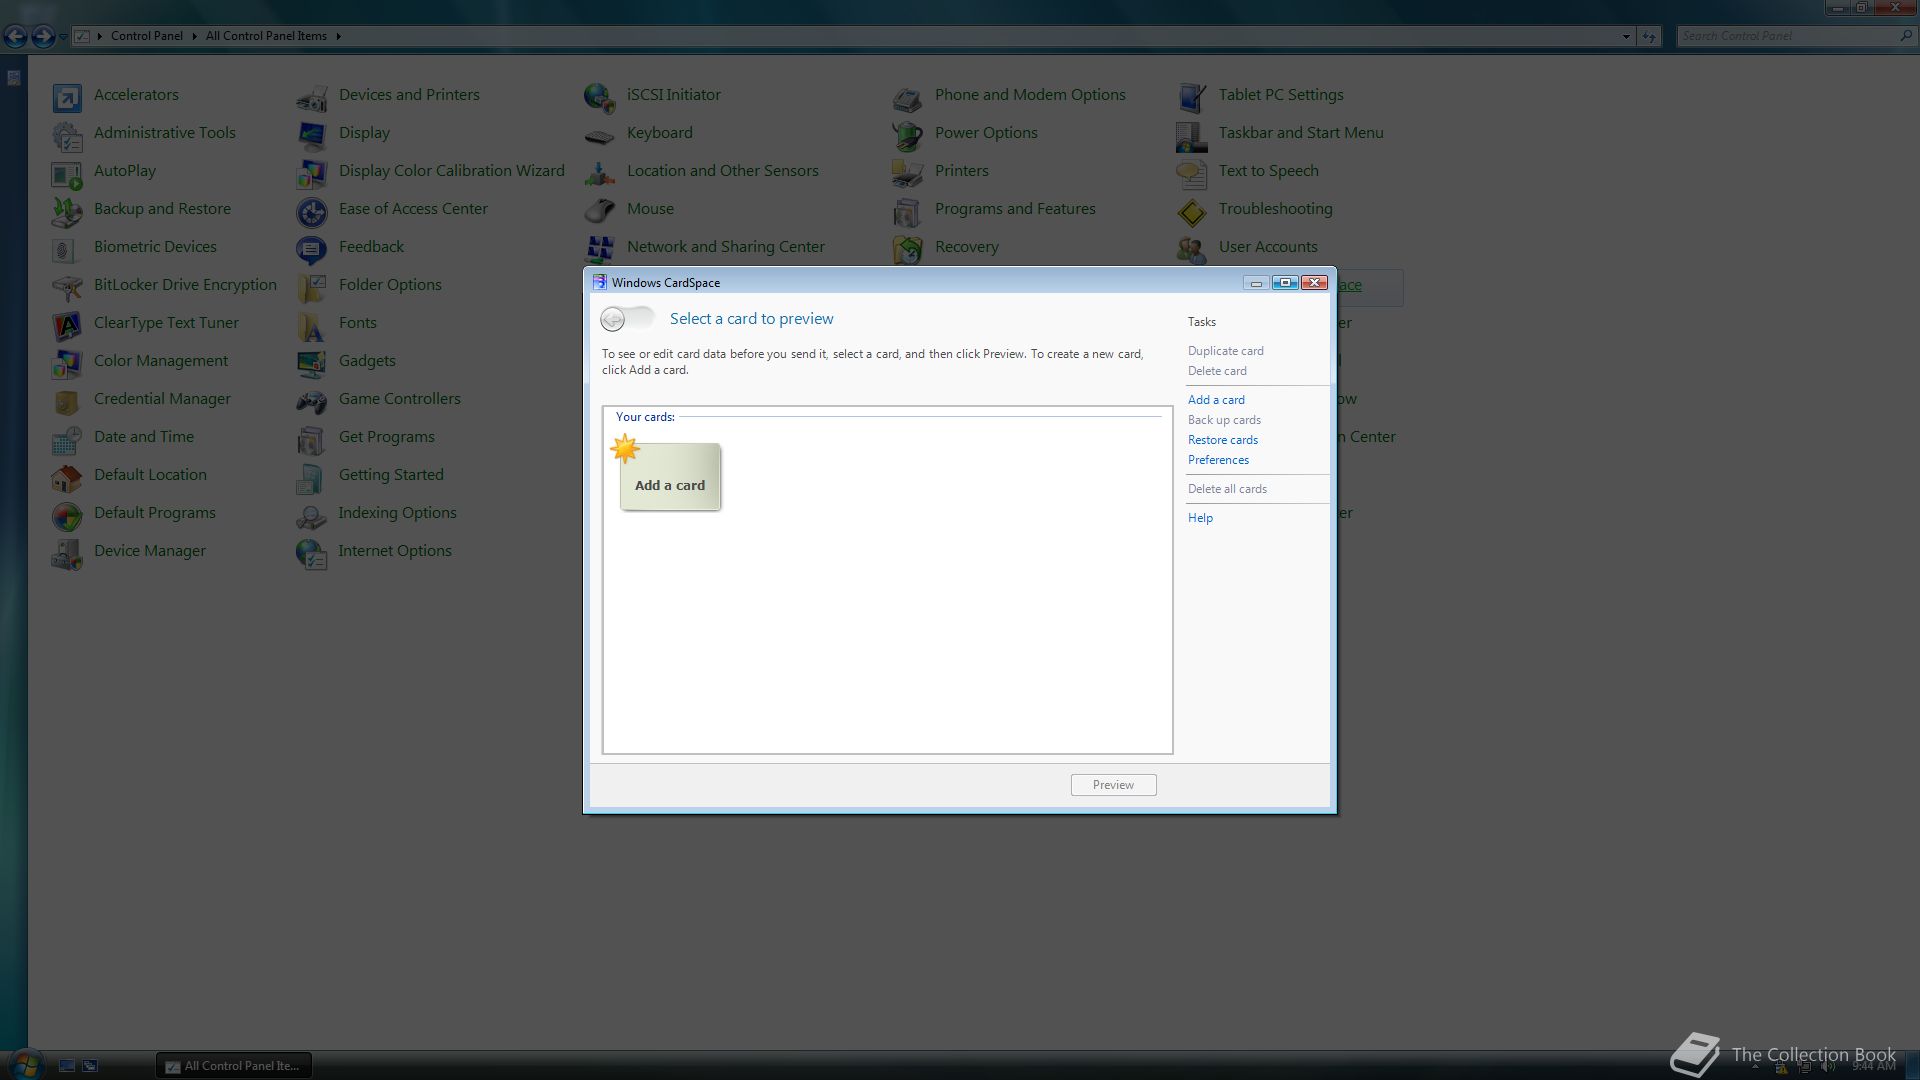1920x1080 pixels.
Task: Open Backup and Restore icon
Action: pyautogui.click(x=67, y=211)
